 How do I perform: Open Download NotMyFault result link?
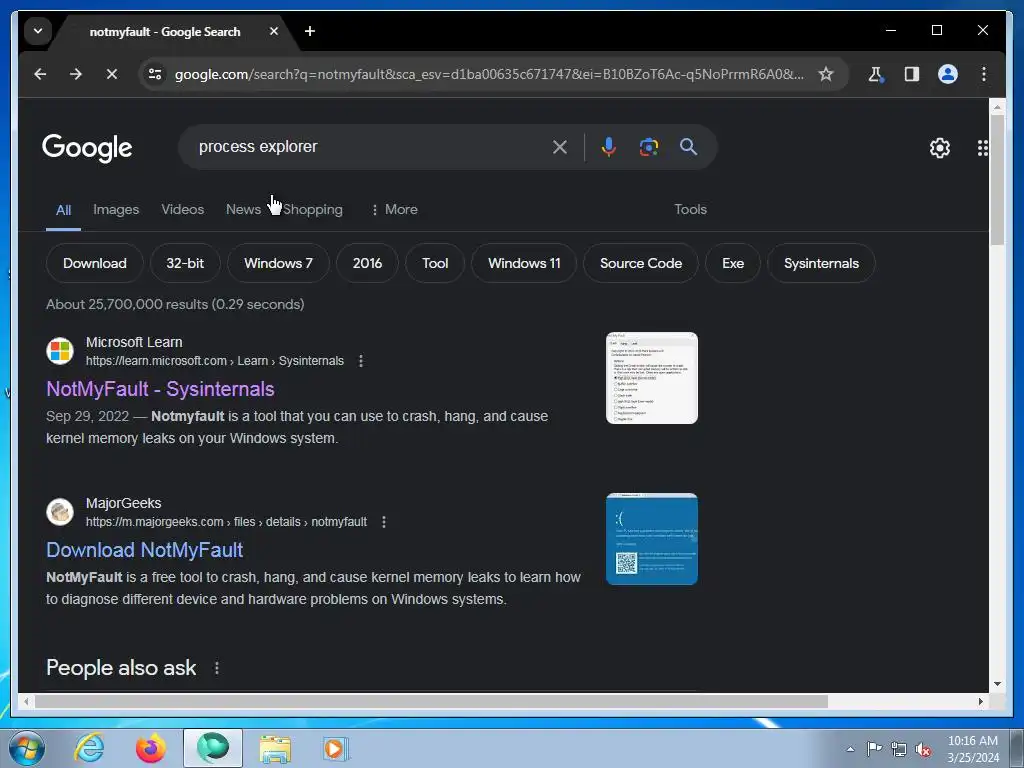144,550
